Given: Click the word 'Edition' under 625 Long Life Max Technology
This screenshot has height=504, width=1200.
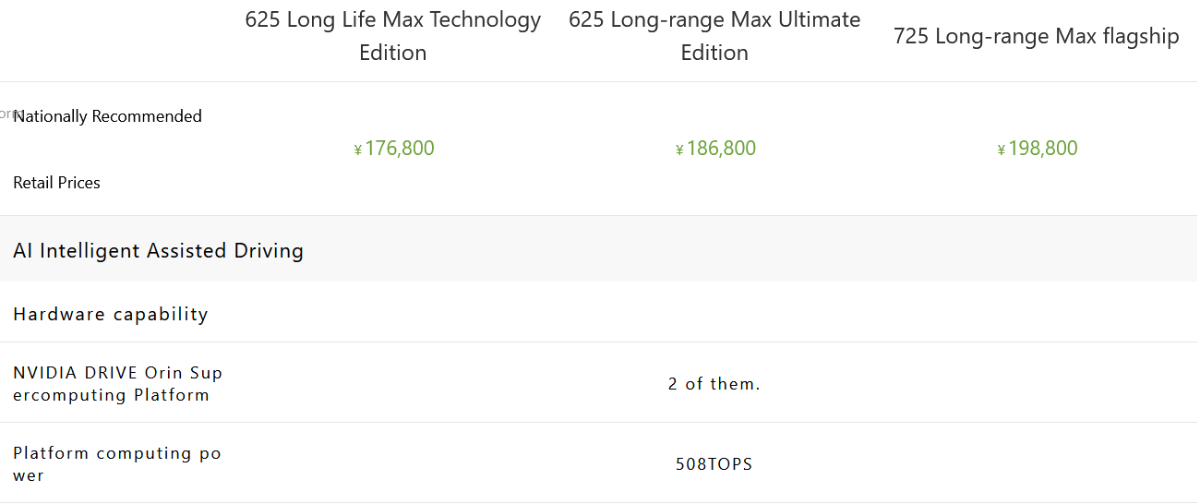Looking at the screenshot, I should 393,53.
